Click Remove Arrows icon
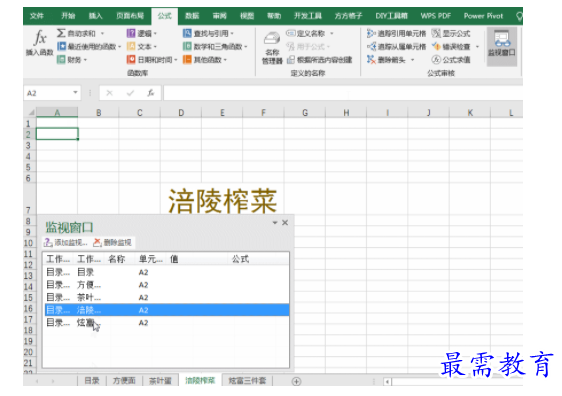 371,59
